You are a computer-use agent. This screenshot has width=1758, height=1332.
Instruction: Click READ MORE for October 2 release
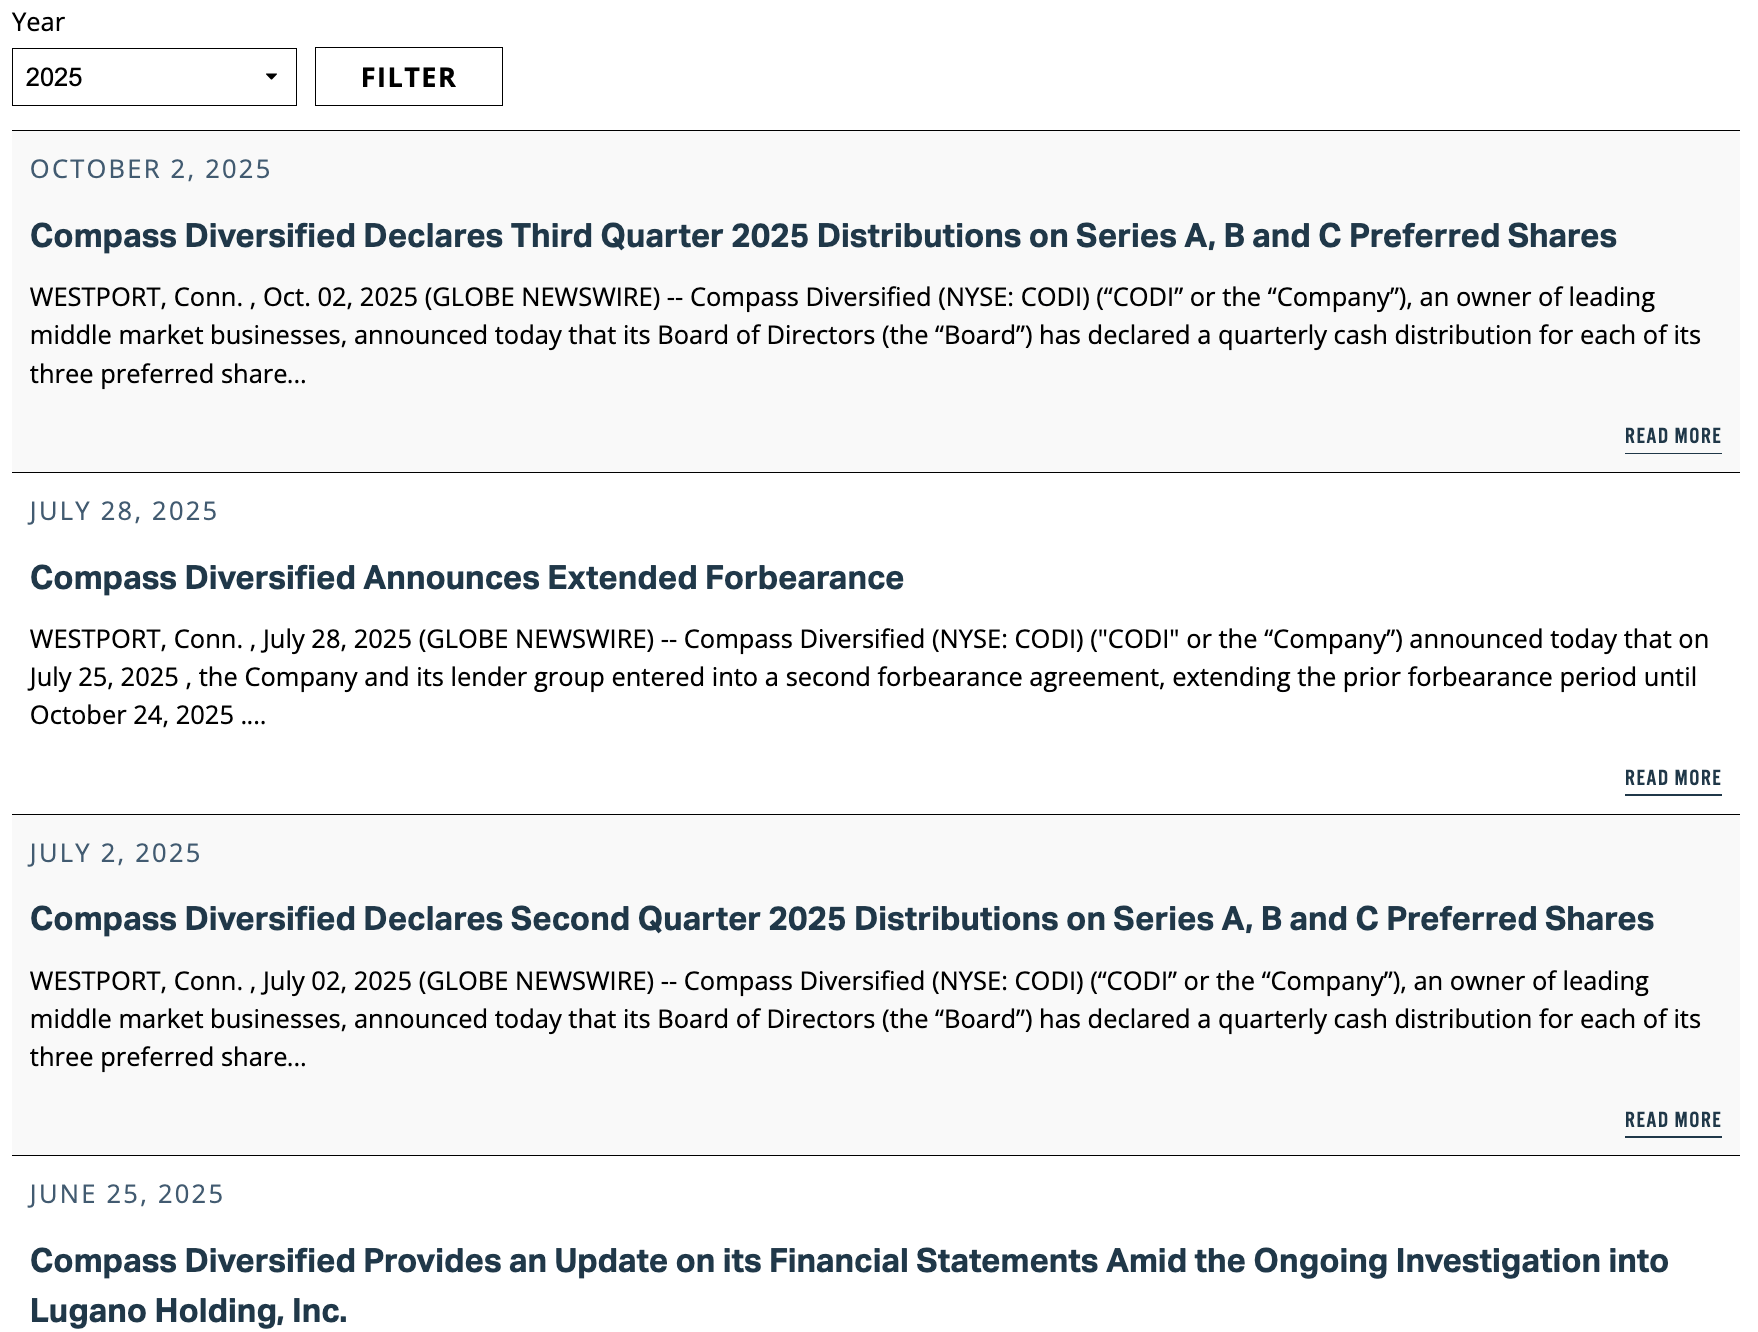coord(1672,437)
